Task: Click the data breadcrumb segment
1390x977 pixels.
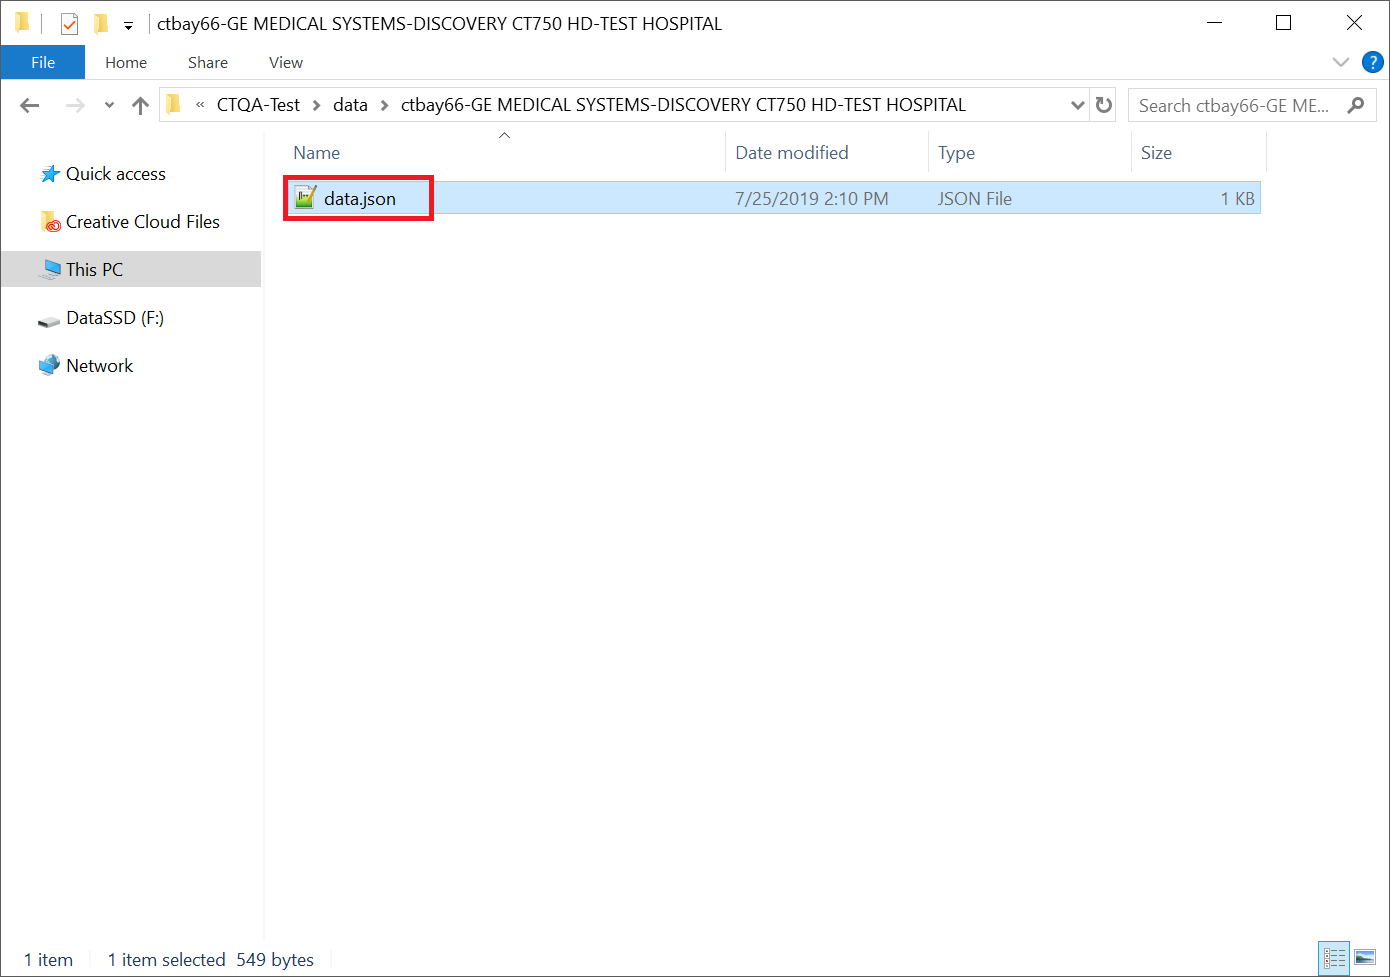Action: coord(350,105)
